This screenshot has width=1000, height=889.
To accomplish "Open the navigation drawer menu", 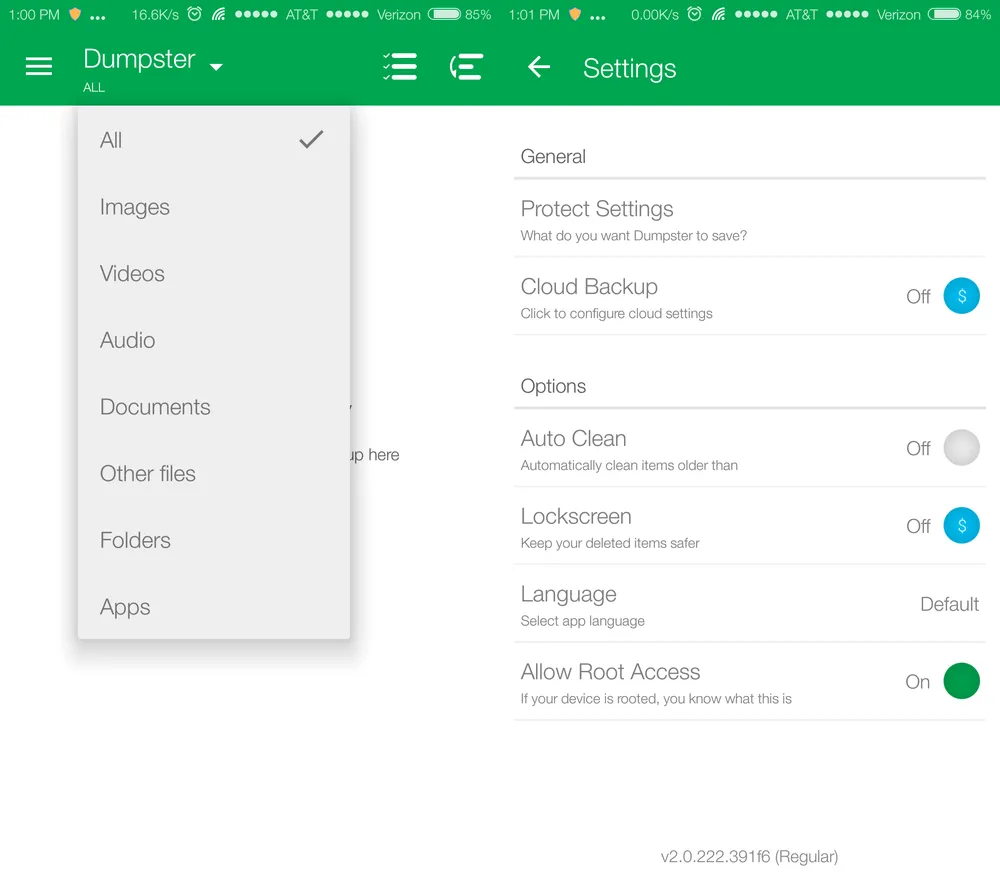I will point(38,66).
